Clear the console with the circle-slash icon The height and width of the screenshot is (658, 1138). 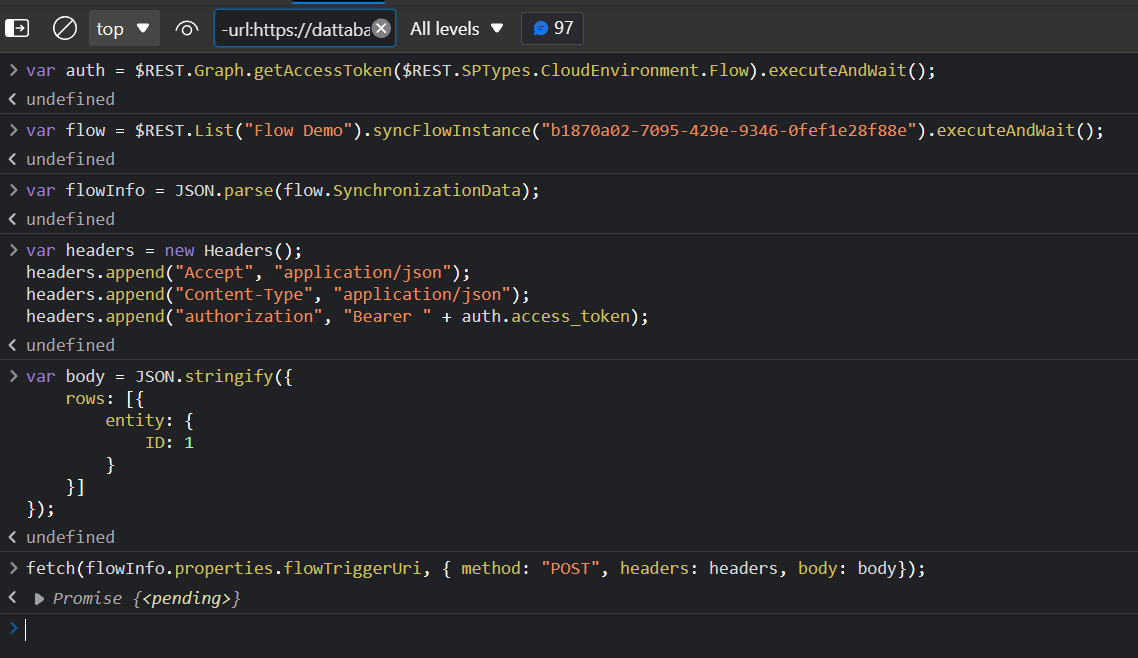pos(65,28)
